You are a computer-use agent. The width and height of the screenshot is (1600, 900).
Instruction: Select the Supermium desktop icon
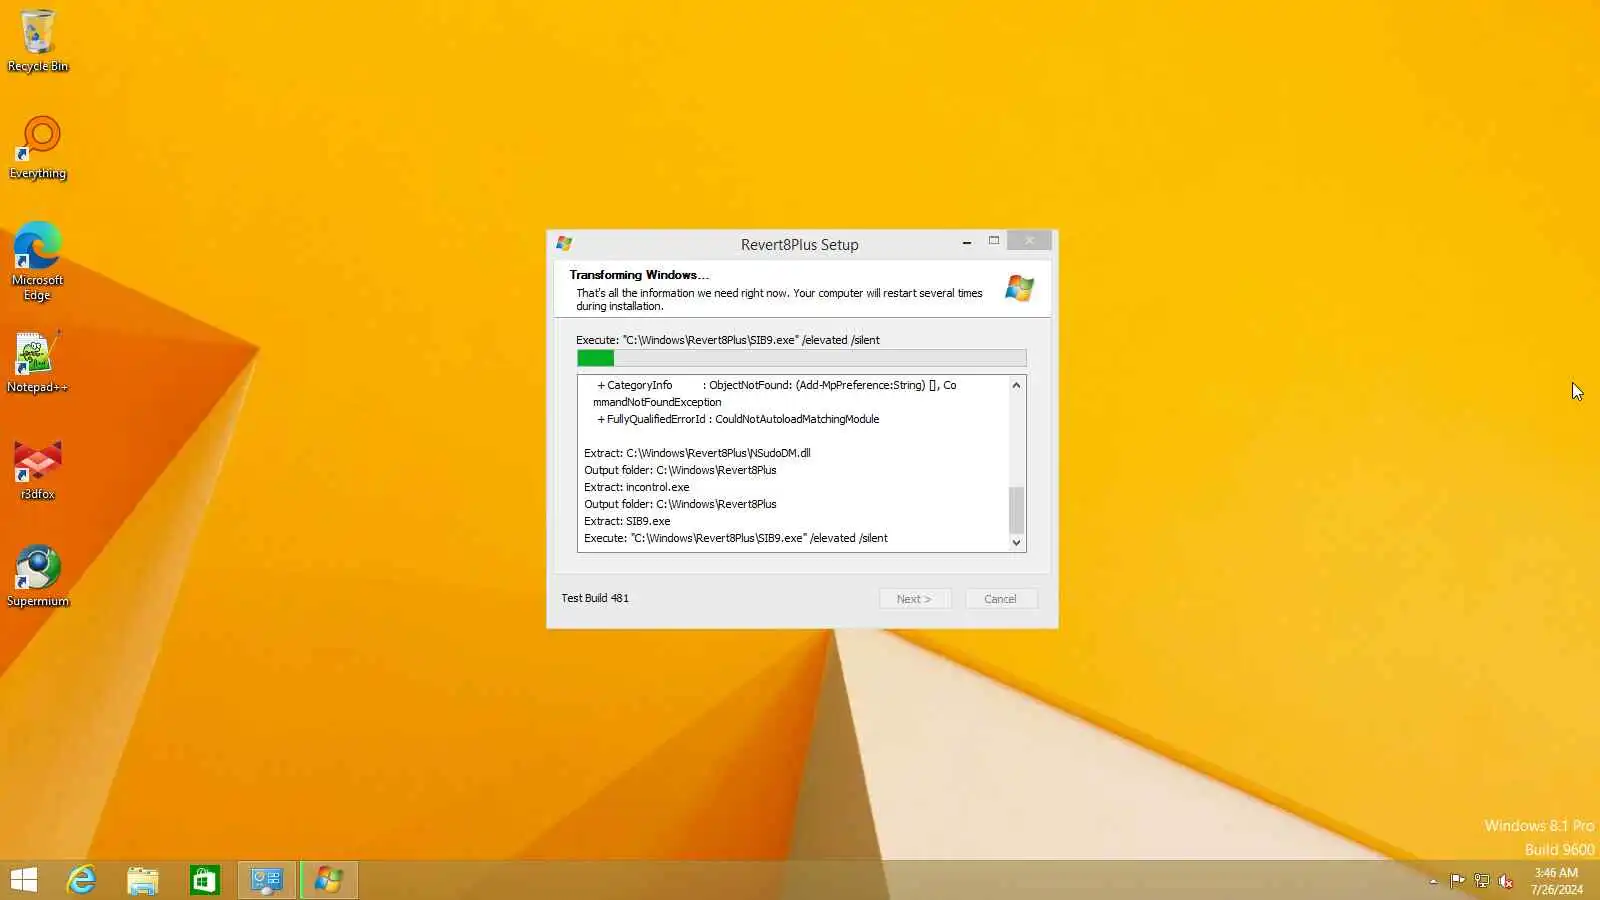(x=38, y=575)
